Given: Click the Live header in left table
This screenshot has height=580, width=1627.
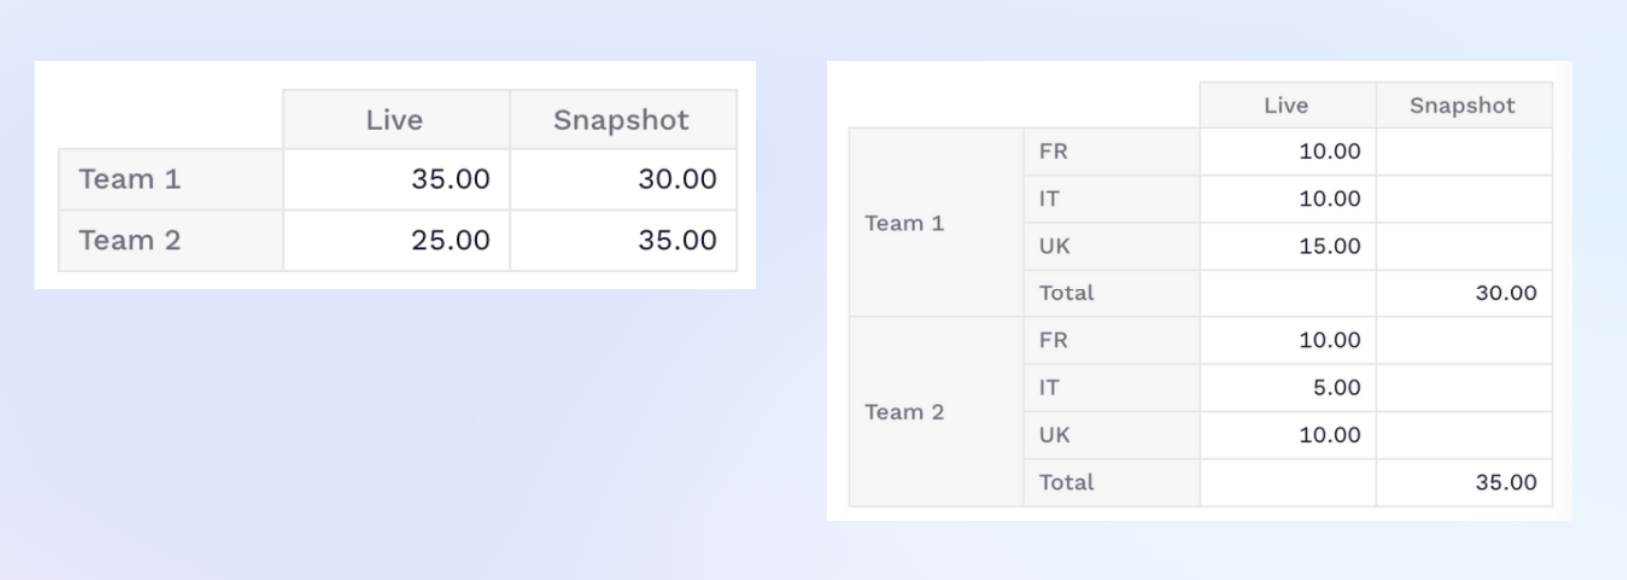Looking at the screenshot, I should pos(396,120).
